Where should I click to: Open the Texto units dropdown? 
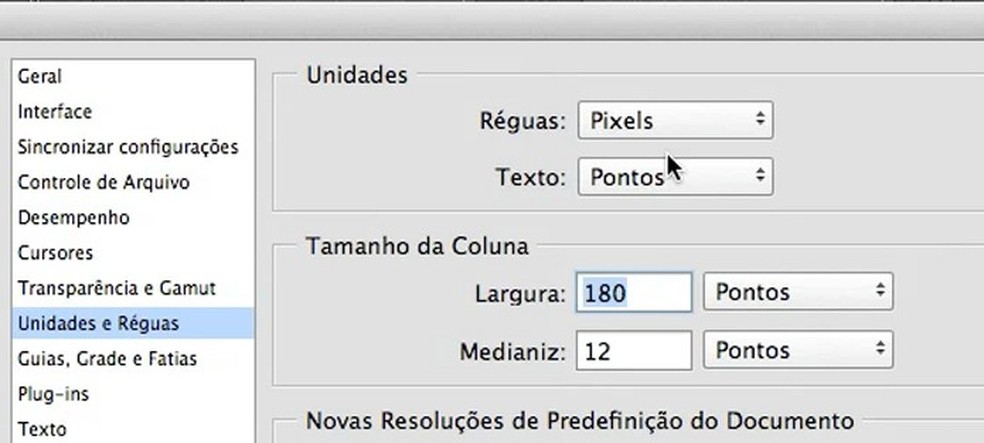click(675, 177)
